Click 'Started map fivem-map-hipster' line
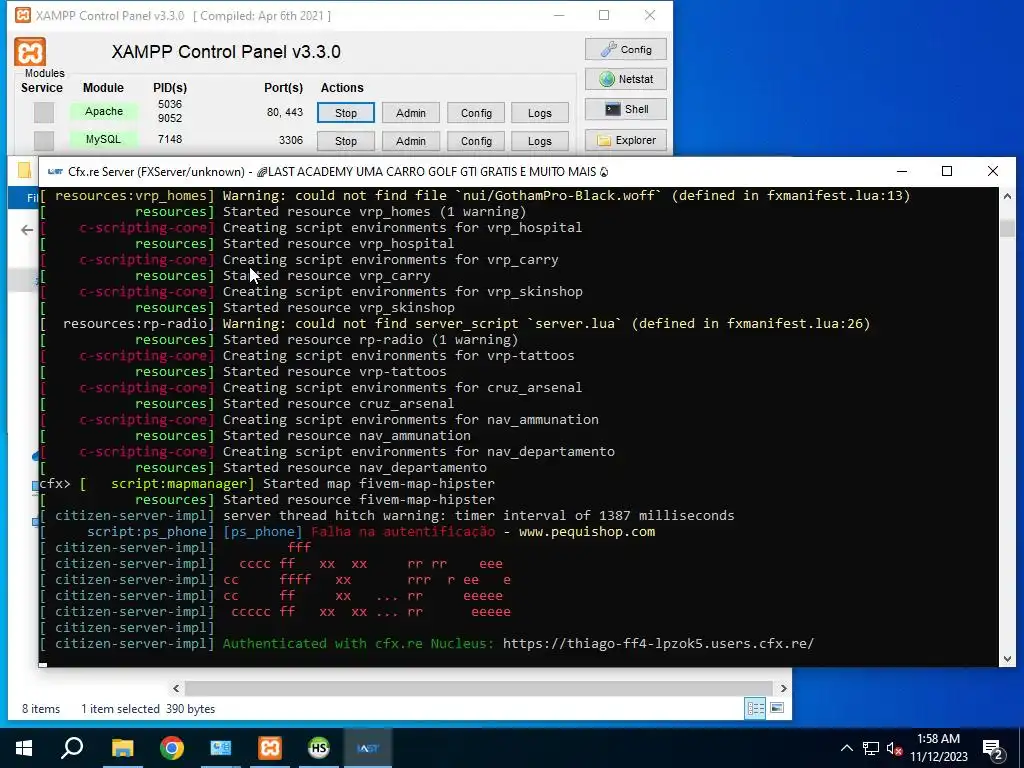The image size is (1024, 768). [x=379, y=484]
